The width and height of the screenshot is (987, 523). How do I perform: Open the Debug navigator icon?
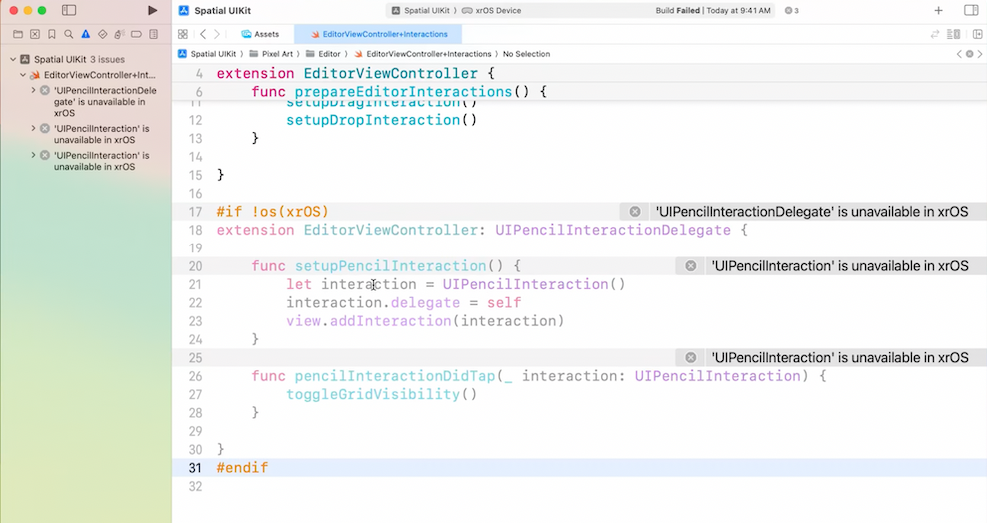pyautogui.click(x=120, y=34)
